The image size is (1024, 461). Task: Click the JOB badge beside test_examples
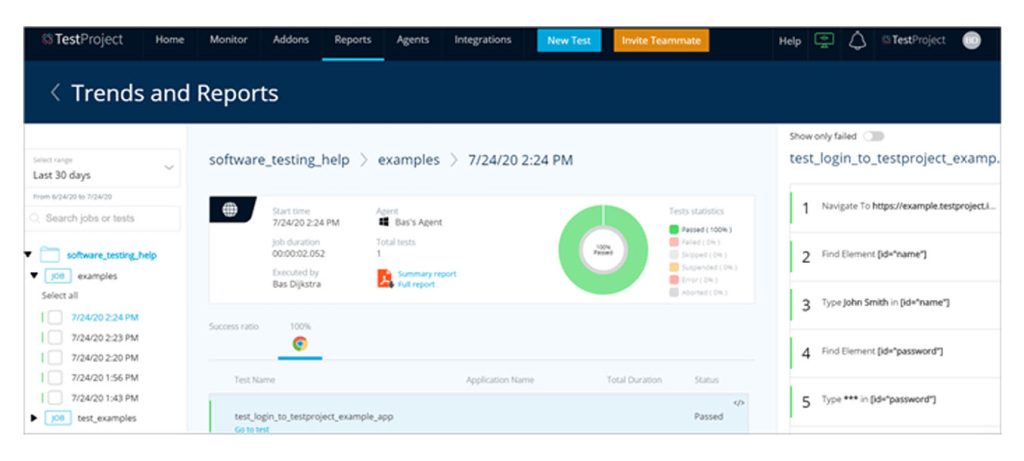(x=57, y=418)
